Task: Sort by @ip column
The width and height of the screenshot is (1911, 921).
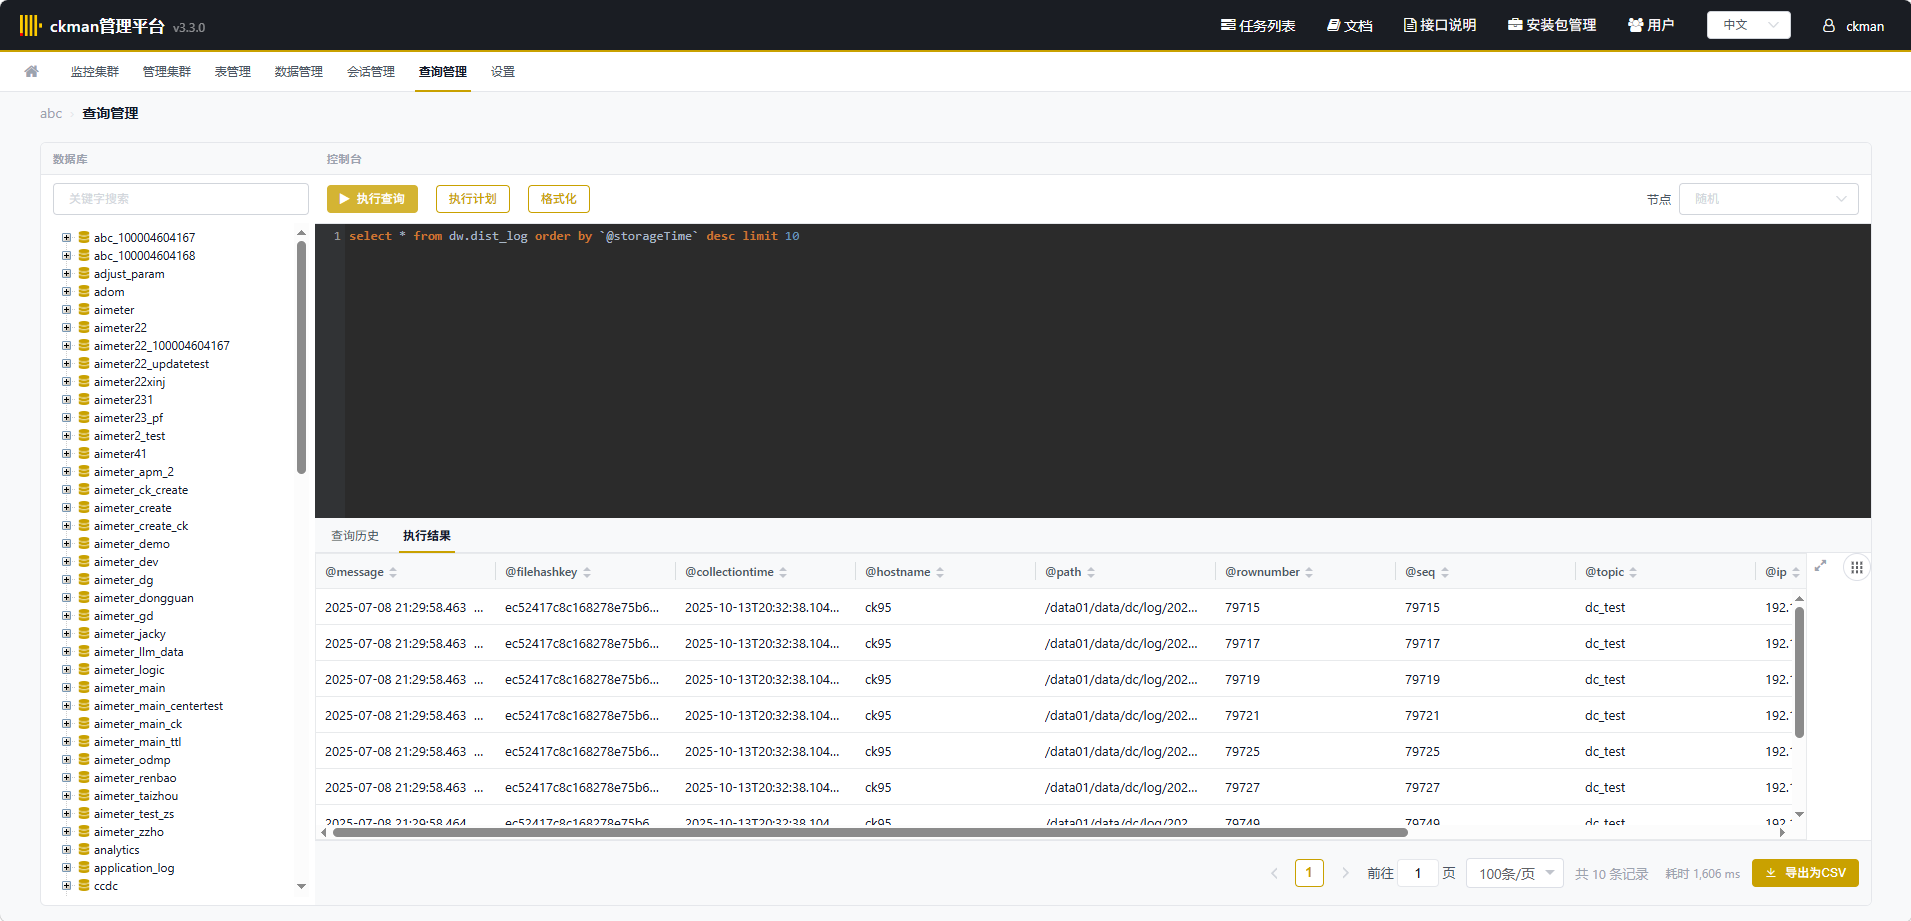Action: click(x=1796, y=572)
